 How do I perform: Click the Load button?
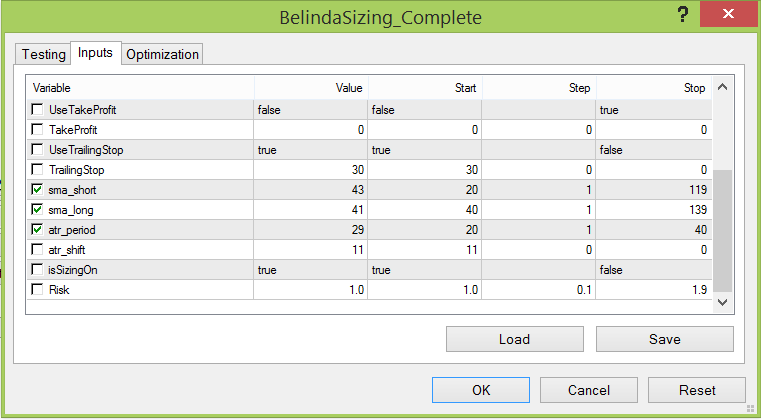point(514,339)
